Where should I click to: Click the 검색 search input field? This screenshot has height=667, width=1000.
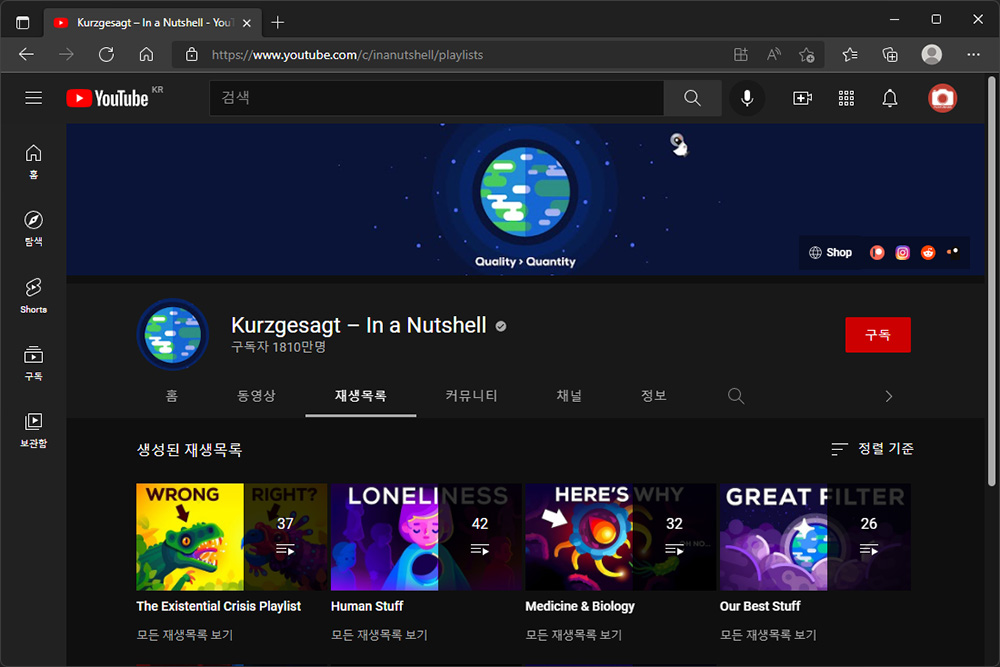(437, 98)
